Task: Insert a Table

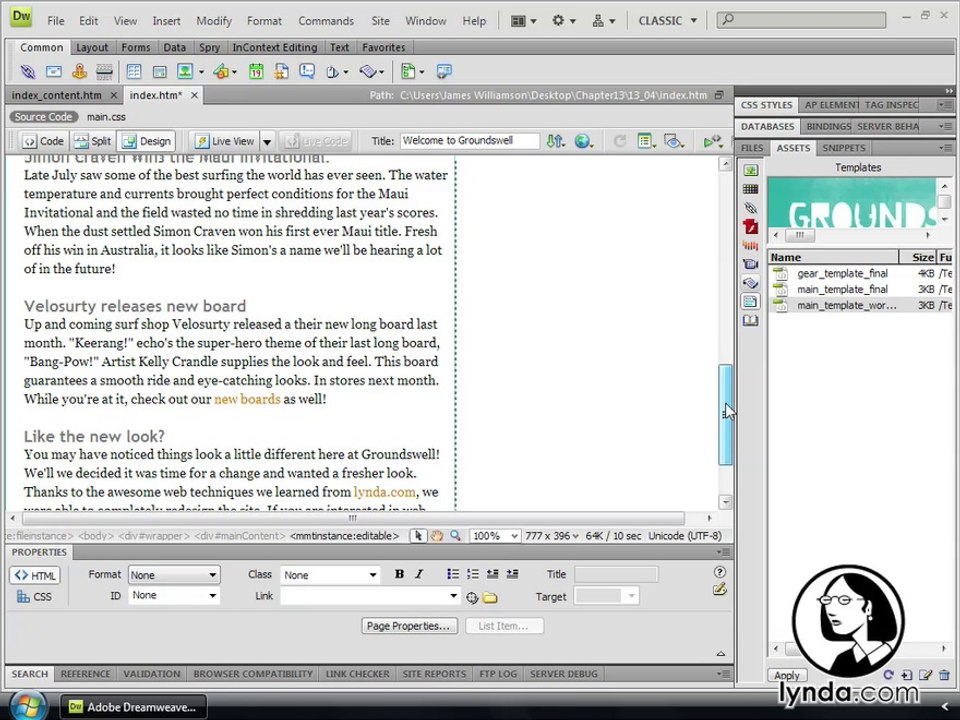Action: point(133,72)
